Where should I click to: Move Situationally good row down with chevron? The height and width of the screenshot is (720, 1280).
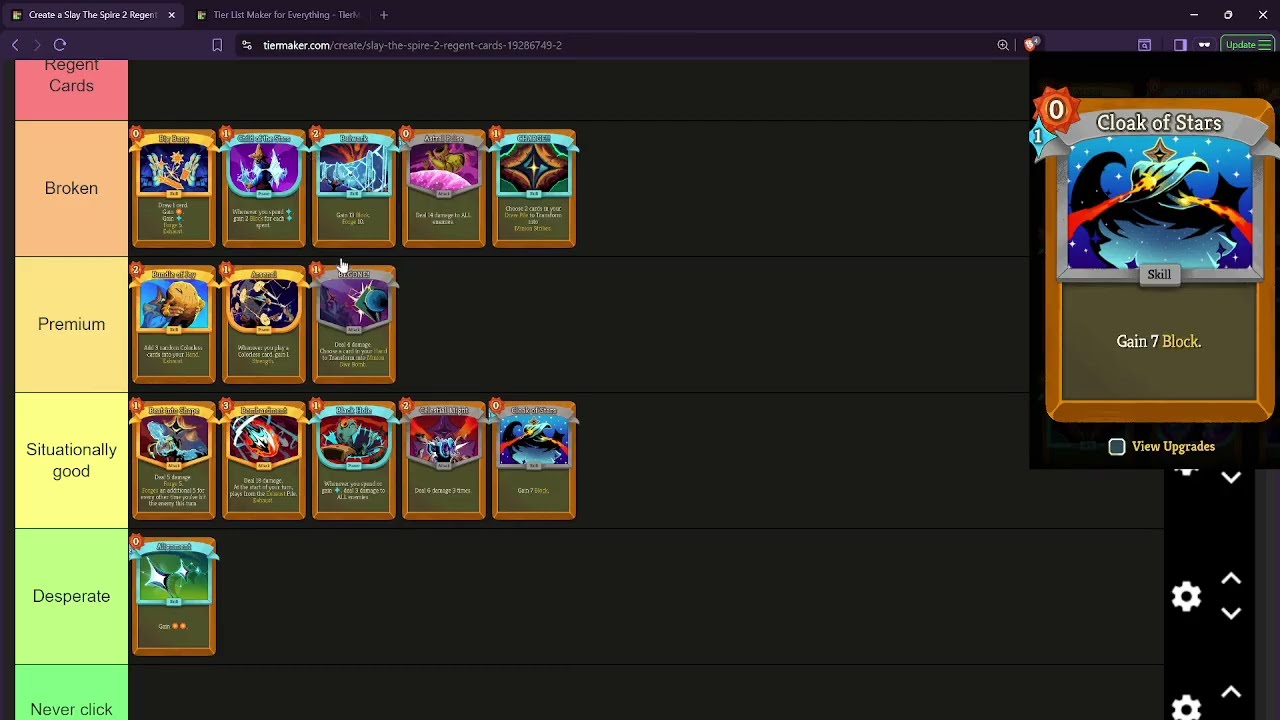click(x=1231, y=478)
